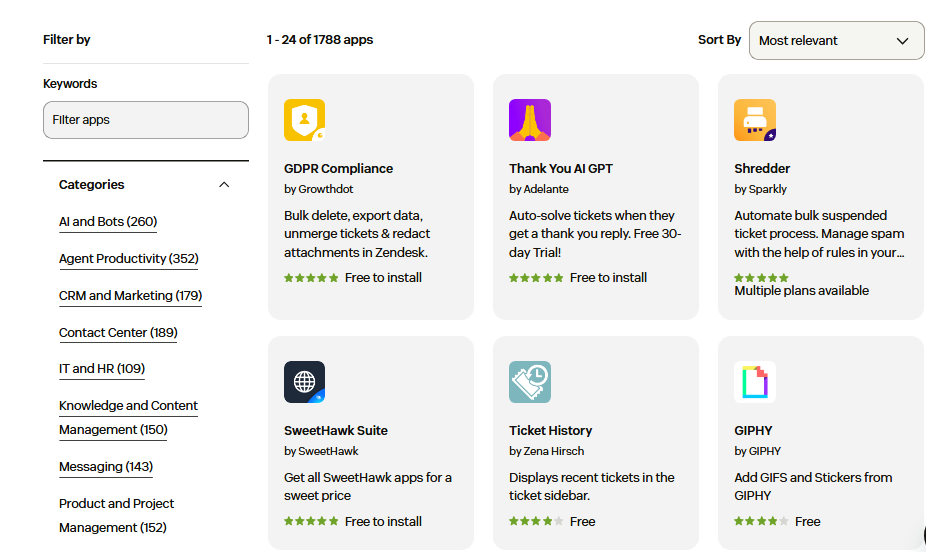Open the GDPR Compliance shield icon
Image resolution: width=926 pixels, height=552 pixels.
click(305, 120)
